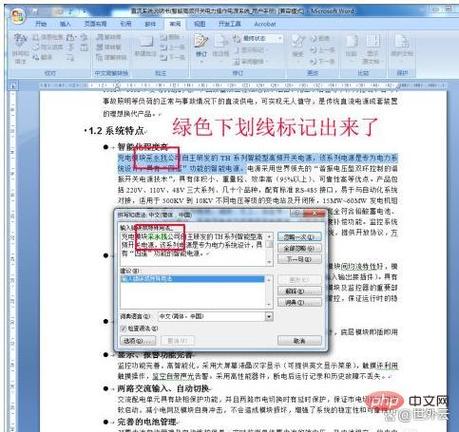Go to 上一条 previous comment in 批注 group

[x=172, y=47]
